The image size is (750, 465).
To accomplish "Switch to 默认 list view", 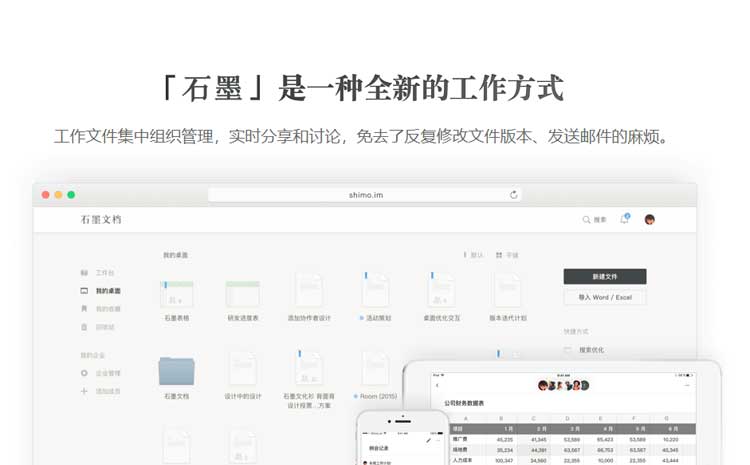I will (x=473, y=255).
